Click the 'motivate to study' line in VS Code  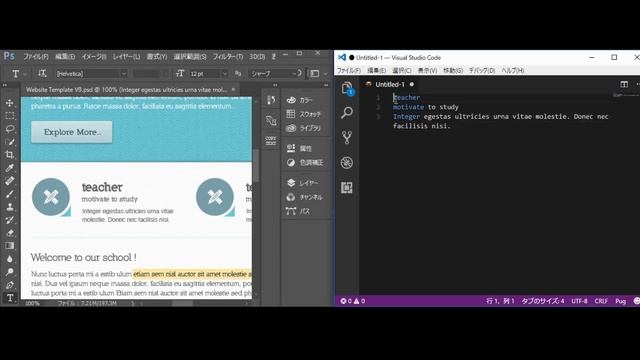coord(425,107)
